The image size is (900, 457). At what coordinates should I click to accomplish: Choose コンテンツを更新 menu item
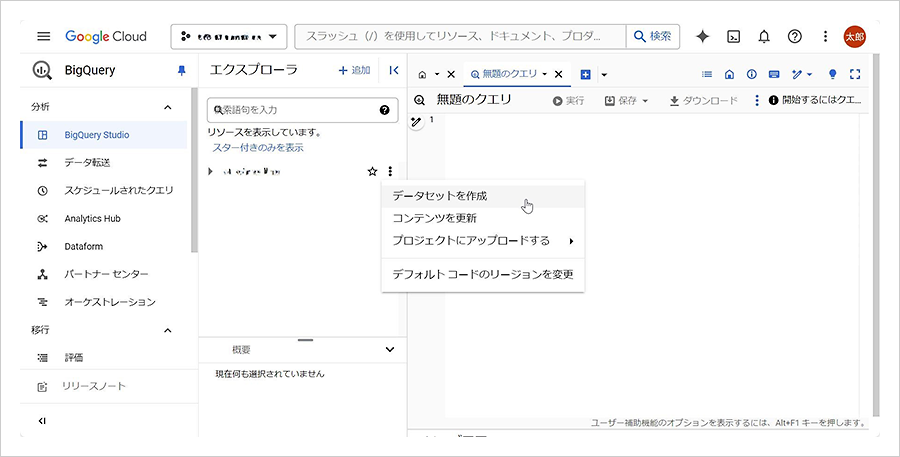pos(483,218)
